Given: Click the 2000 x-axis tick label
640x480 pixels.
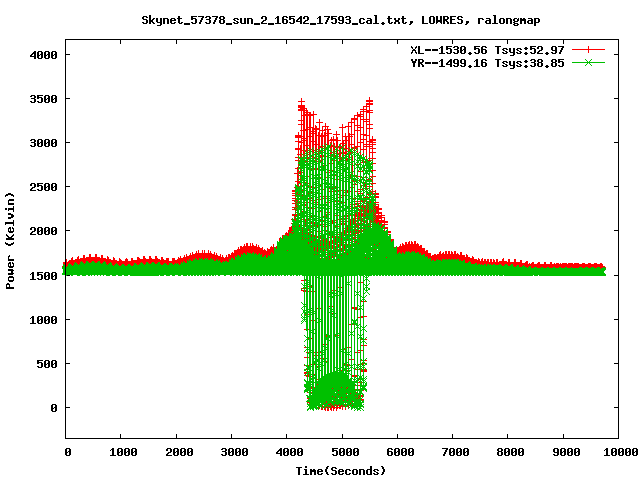Looking at the screenshot, I should pos(179,452).
